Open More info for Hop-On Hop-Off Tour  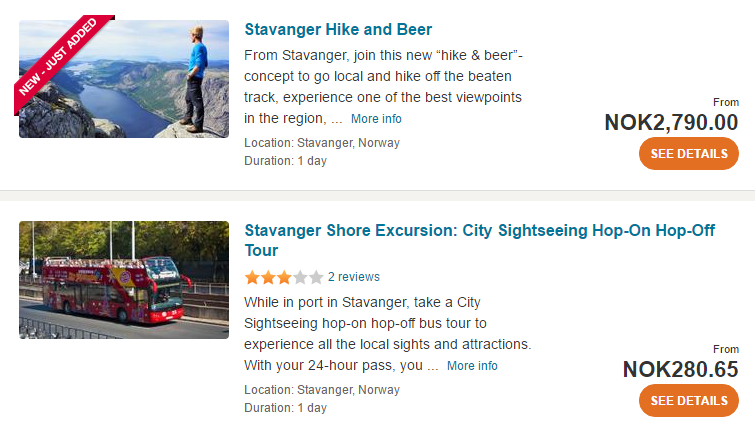click(472, 366)
